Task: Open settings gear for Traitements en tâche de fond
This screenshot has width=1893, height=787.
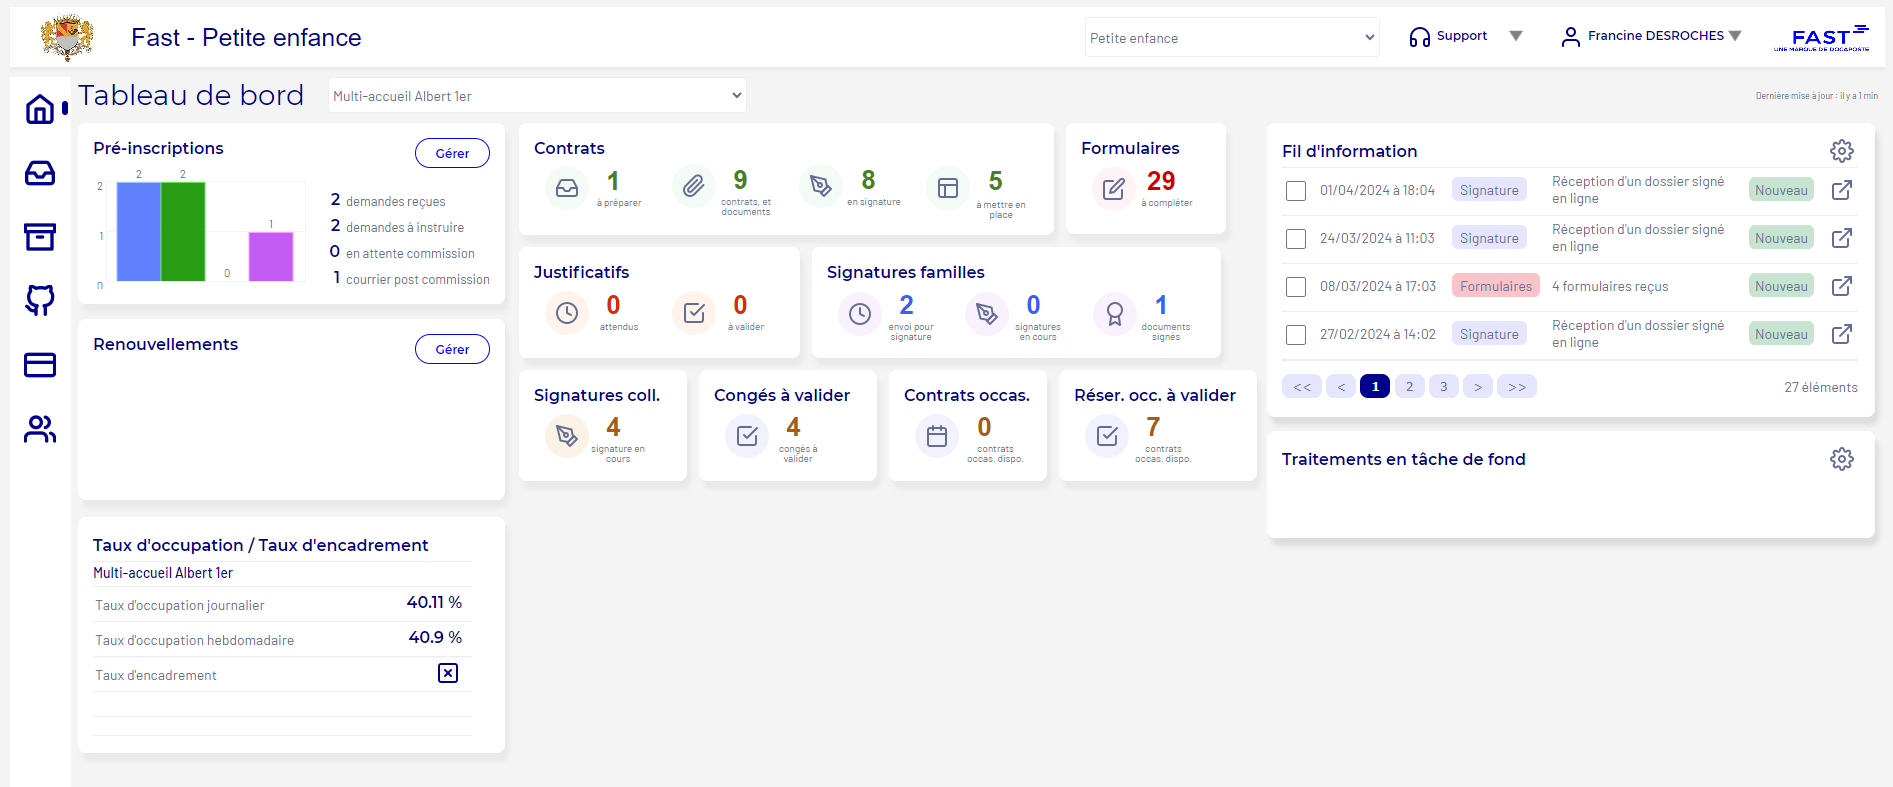Action: pyautogui.click(x=1842, y=459)
